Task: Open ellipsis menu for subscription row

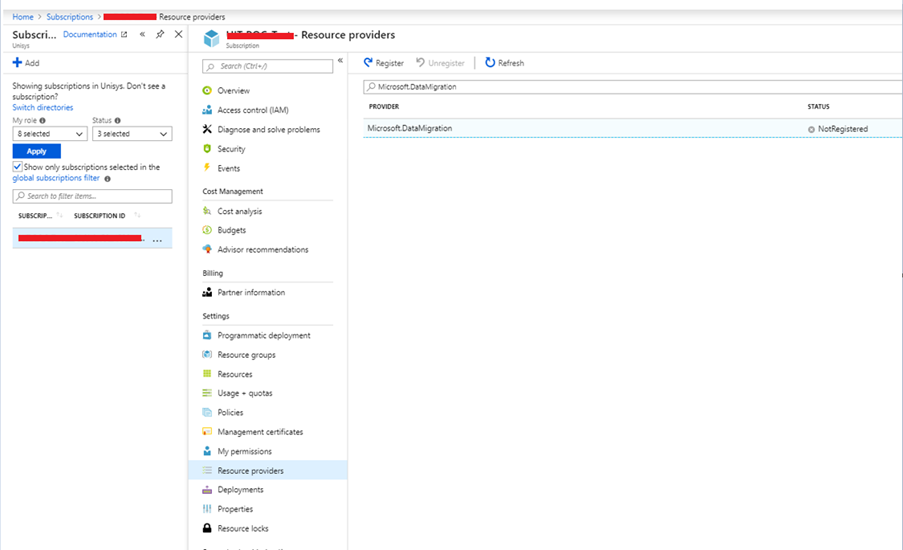Action: click(157, 240)
